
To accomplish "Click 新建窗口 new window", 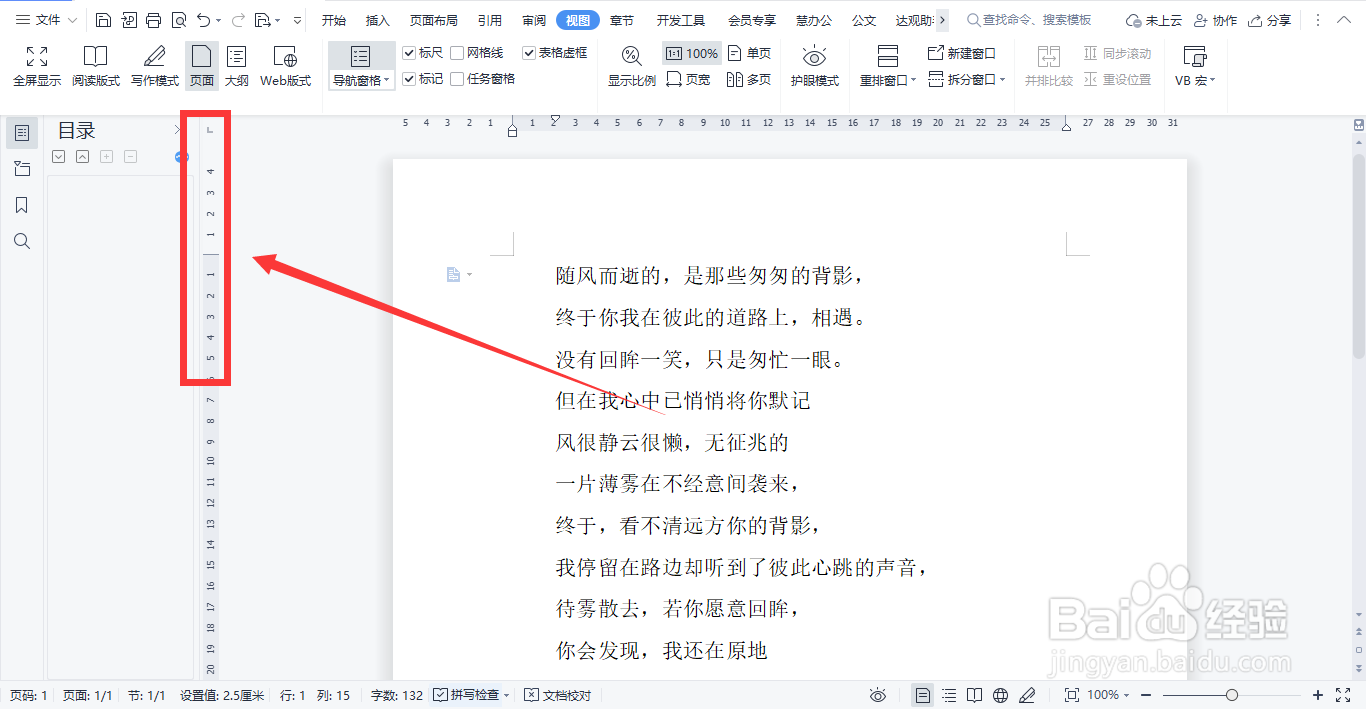I will tap(962, 53).
